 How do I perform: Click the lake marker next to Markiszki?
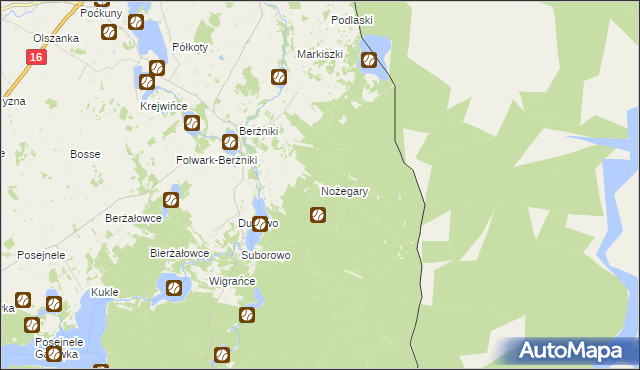pyautogui.click(x=369, y=60)
